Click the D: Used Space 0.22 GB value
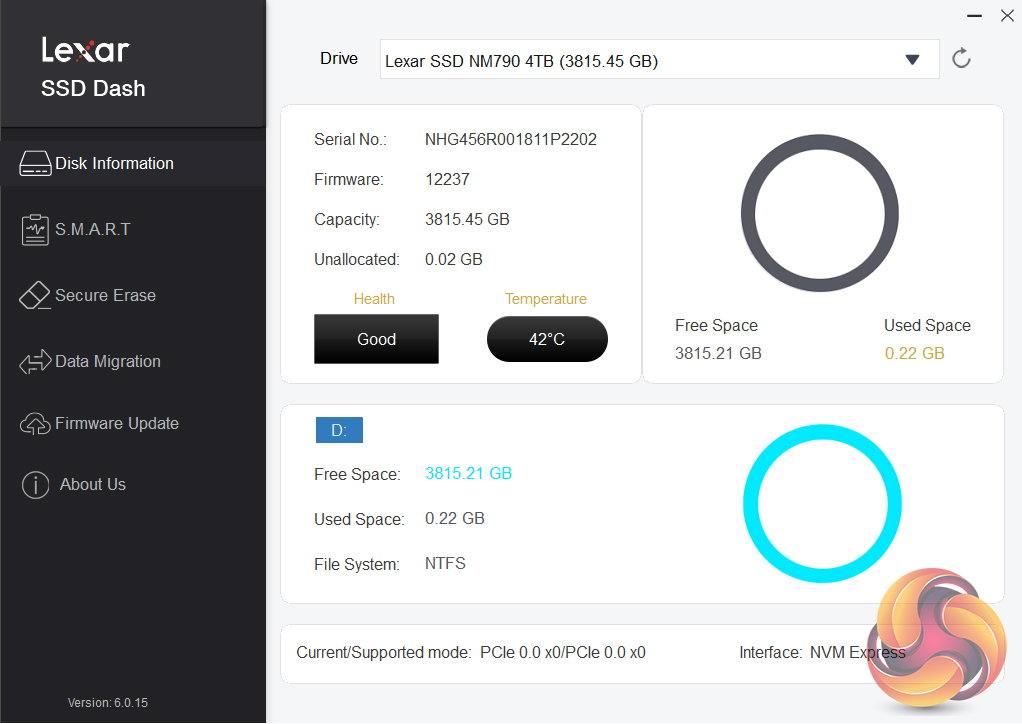 pos(454,519)
